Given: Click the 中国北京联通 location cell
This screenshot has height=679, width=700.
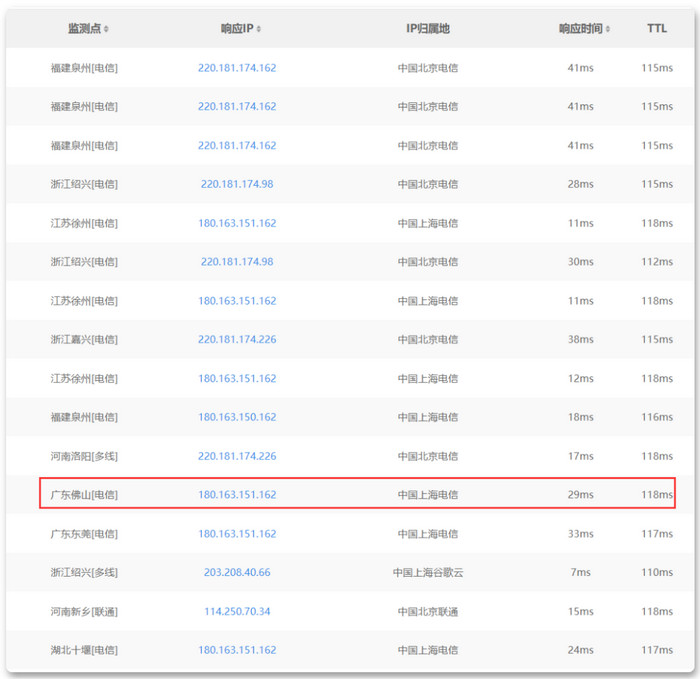Looking at the screenshot, I should click(x=428, y=611).
